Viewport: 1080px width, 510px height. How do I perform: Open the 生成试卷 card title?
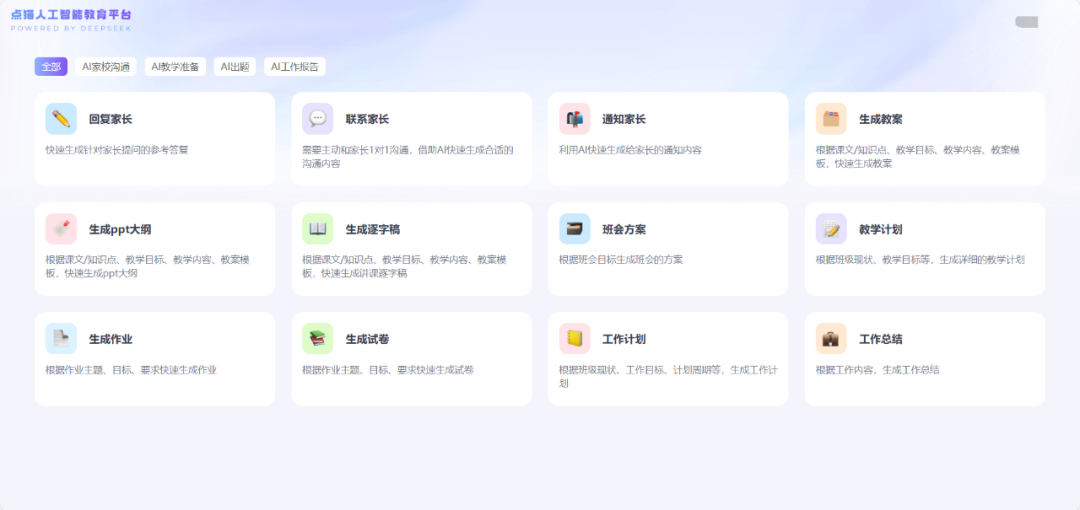[367, 339]
